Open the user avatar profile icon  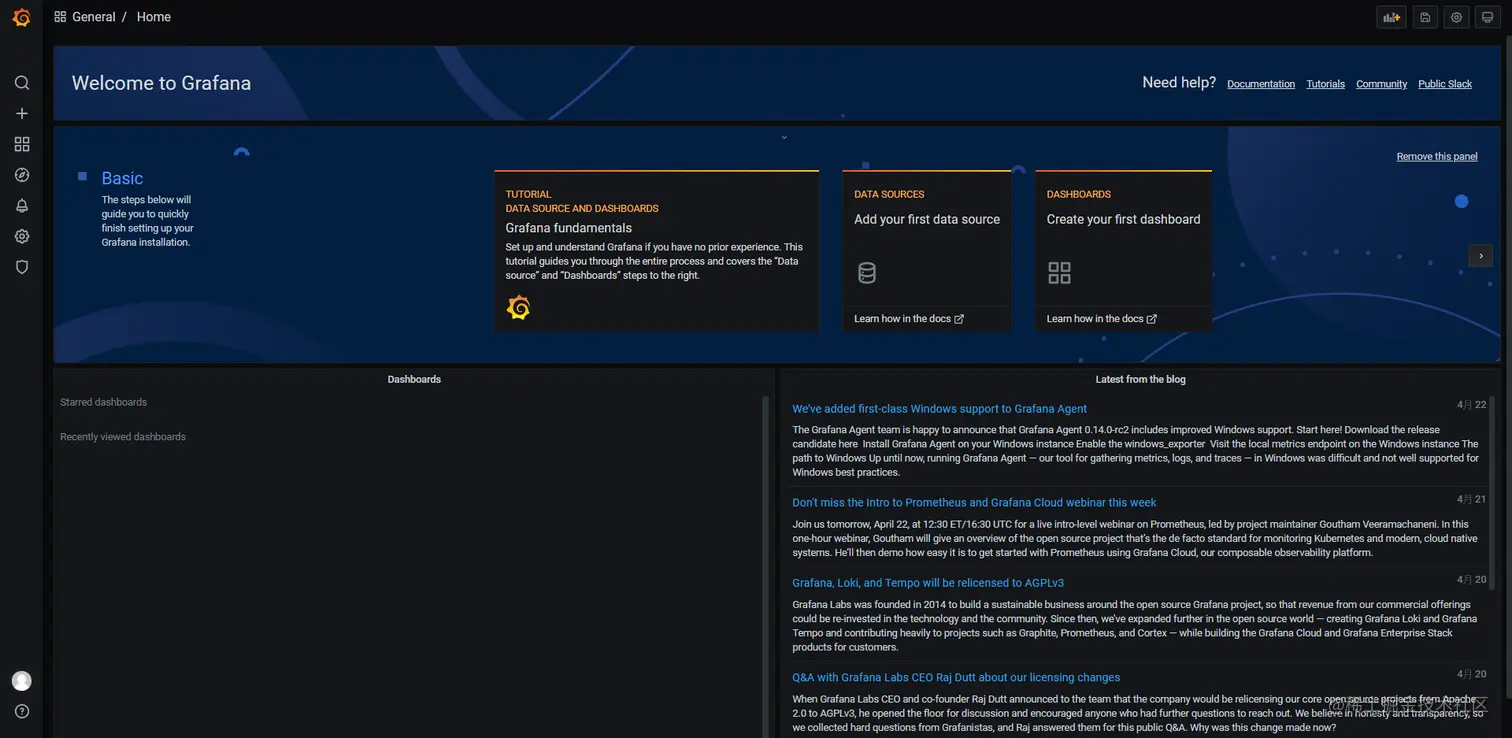(21, 681)
